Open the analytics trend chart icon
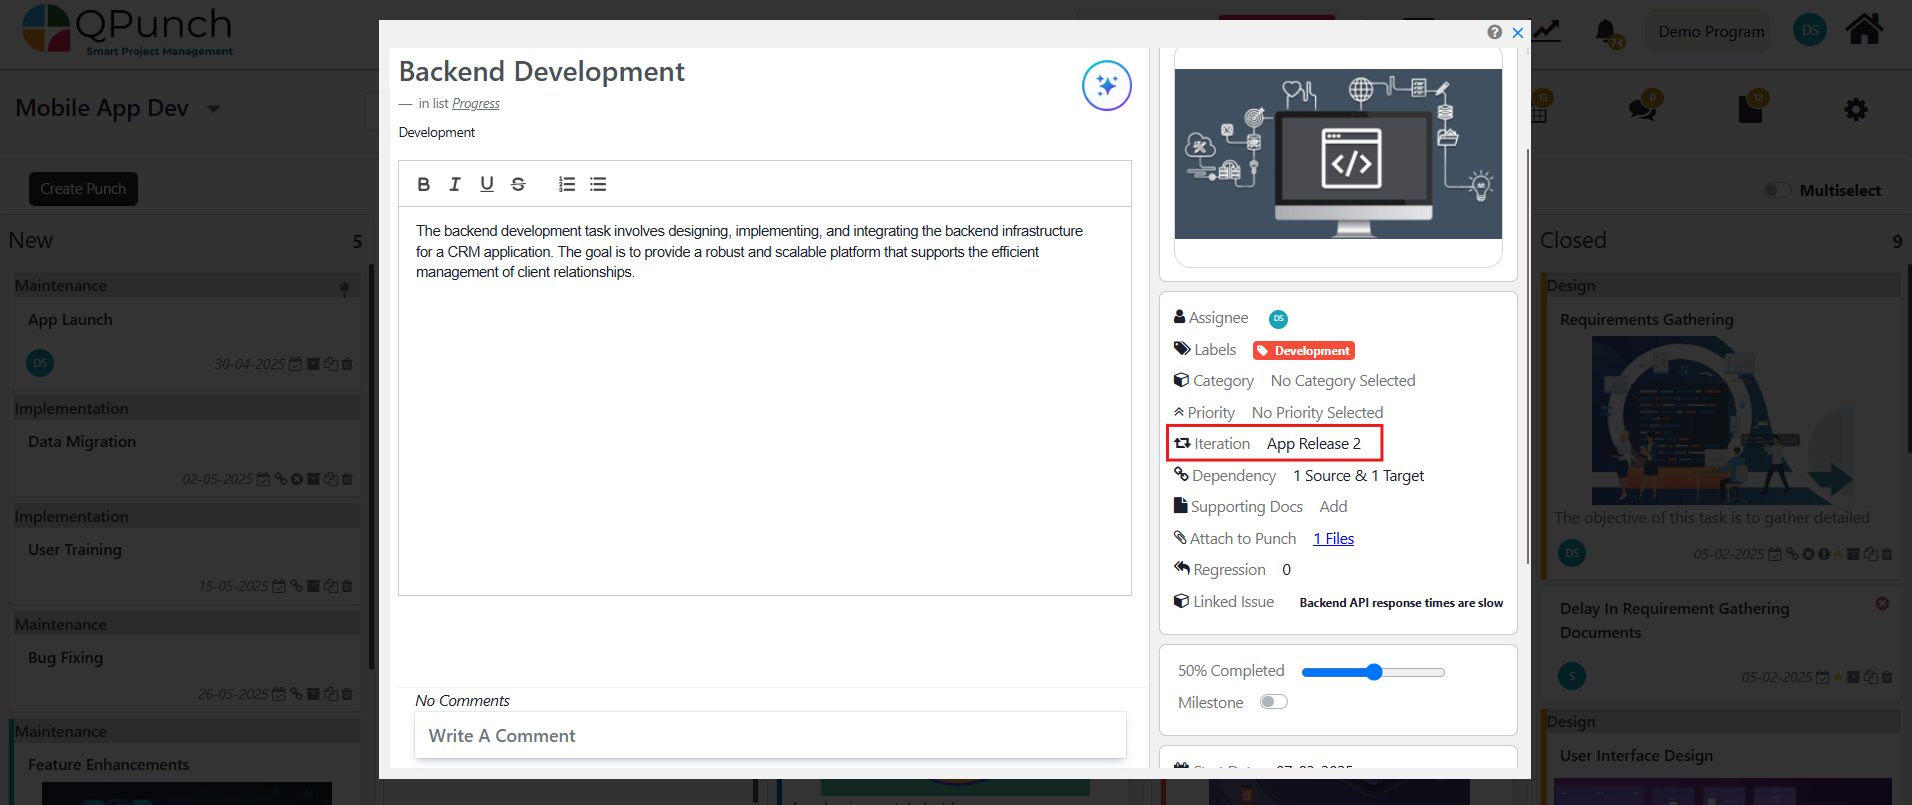 [x=1546, y=30]
